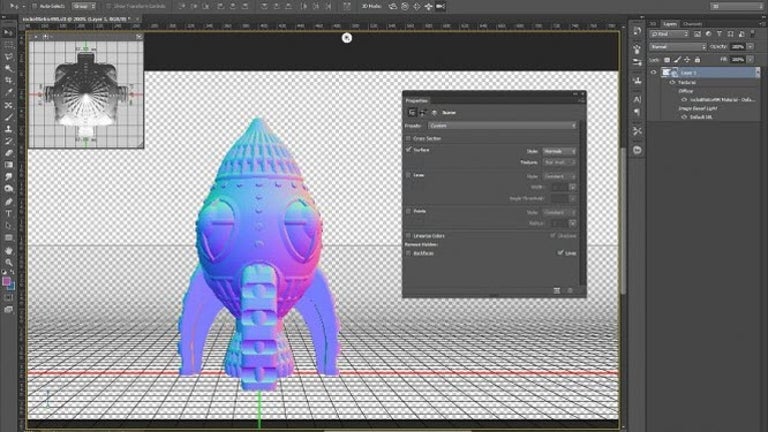Open the Character panel icon in dock

tap(637, 99)
